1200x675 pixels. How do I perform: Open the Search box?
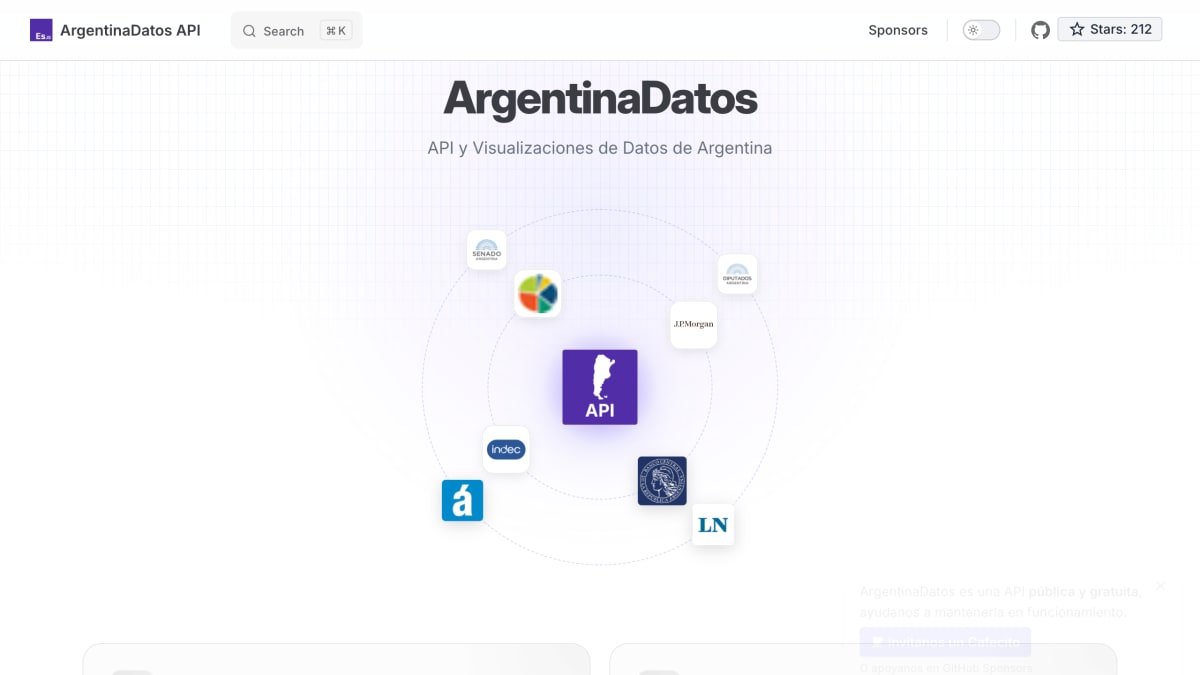click(x=296, y=31)
